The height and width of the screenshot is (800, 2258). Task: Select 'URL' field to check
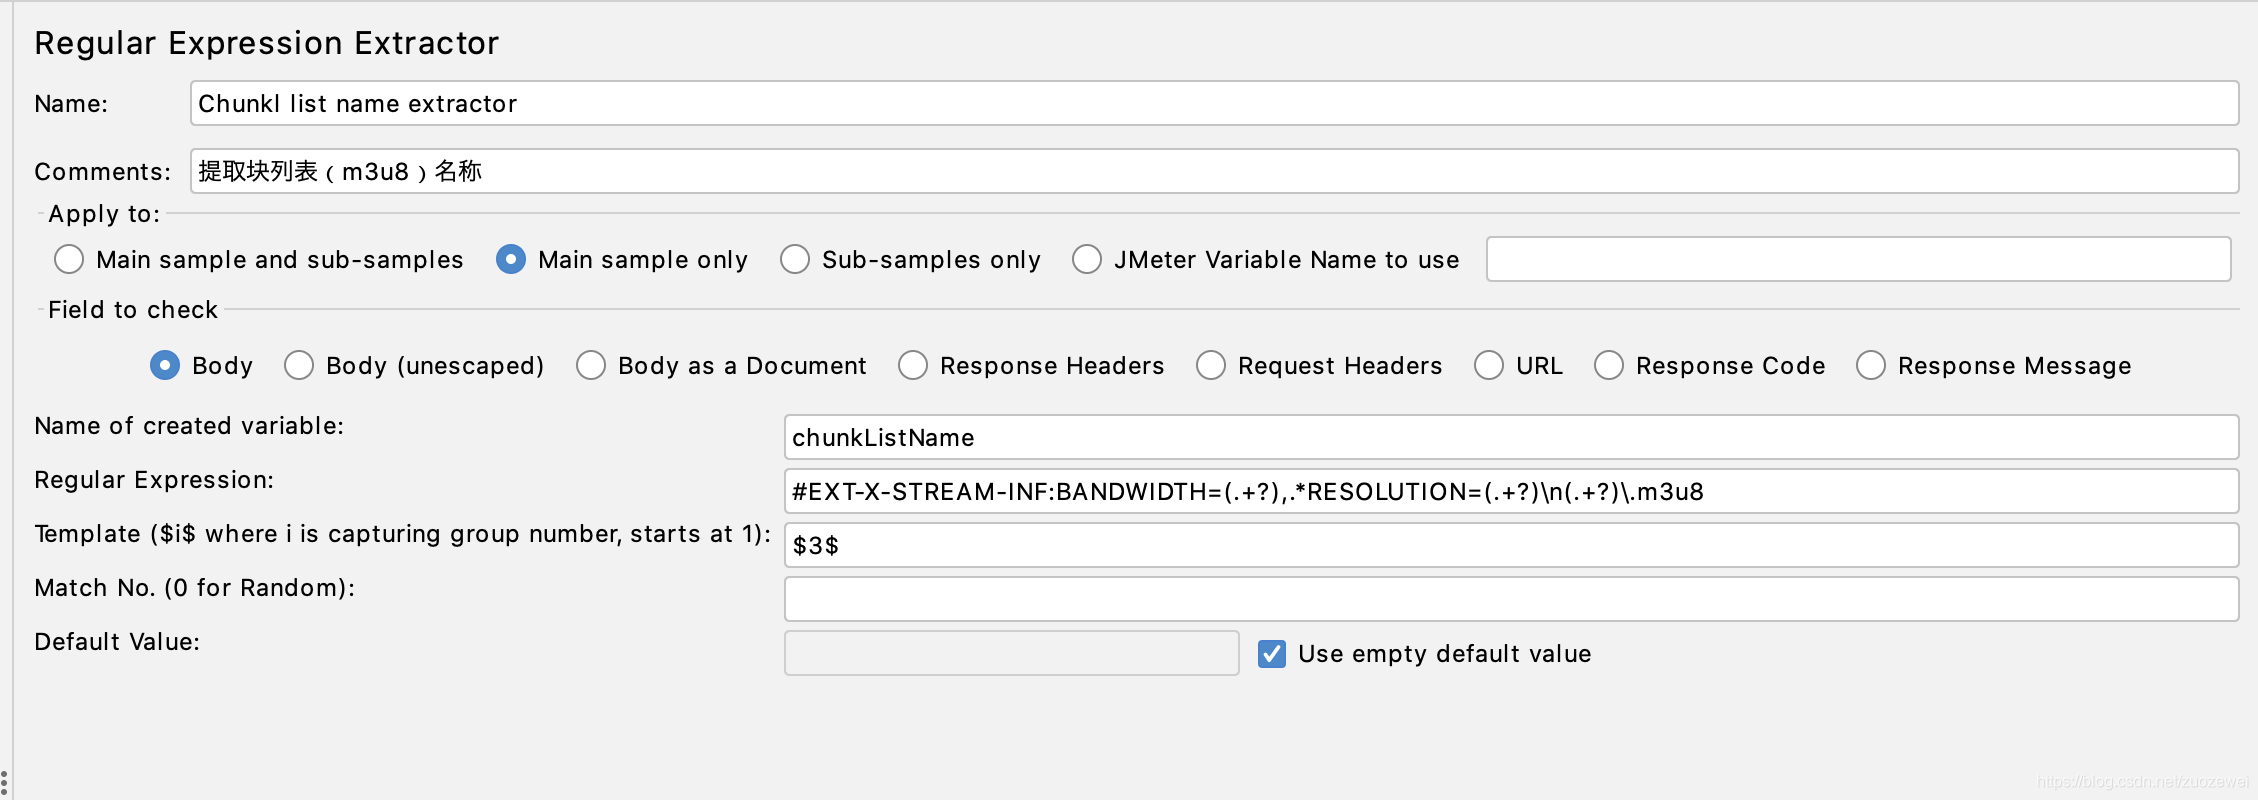click(x=1489, y=365)
